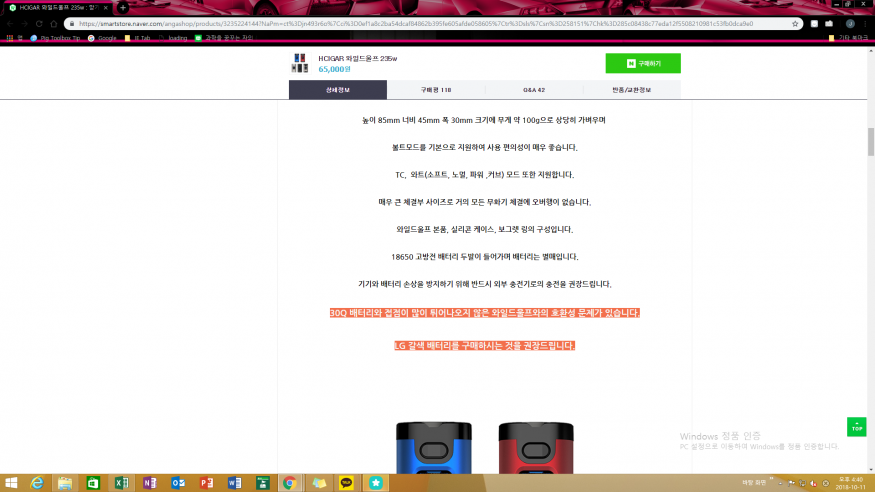
Task: Click the green TOP scroll-up button
Action: click(856, 427)
